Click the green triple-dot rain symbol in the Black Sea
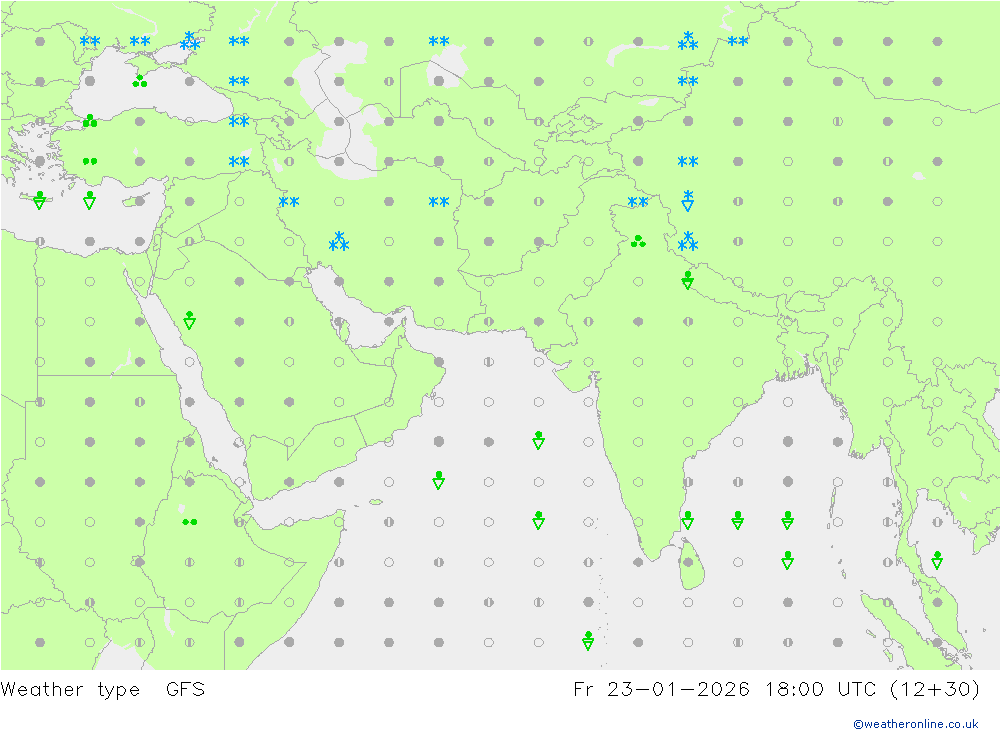The height and width of the screenshot is (733, 1000). (140, 81)
